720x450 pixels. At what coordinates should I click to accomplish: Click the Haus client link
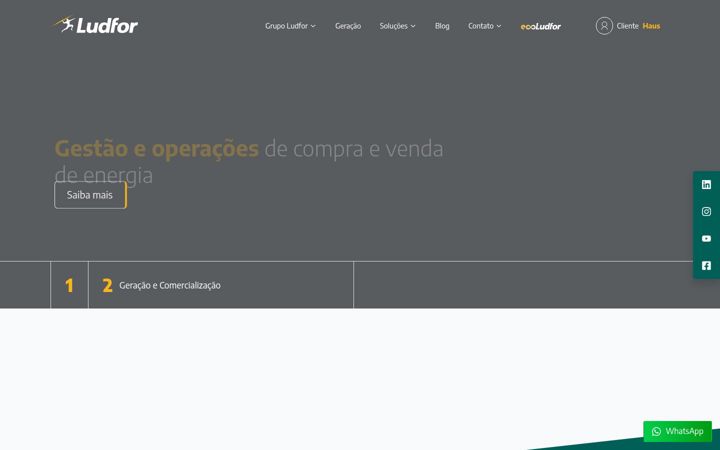pos(651,26)
